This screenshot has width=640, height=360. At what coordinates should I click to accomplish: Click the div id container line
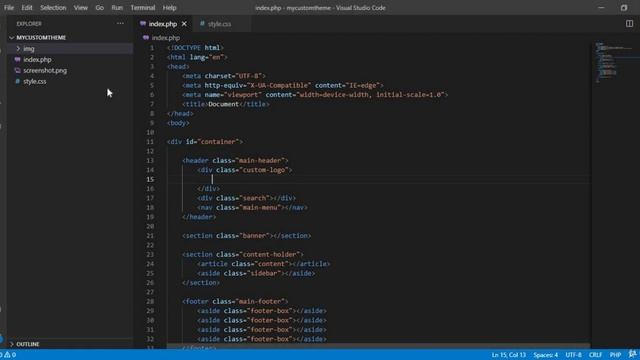(x=205, y=142)
